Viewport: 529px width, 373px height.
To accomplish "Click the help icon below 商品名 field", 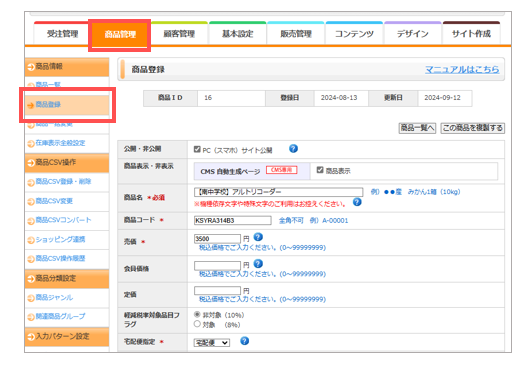I will 357,202.
